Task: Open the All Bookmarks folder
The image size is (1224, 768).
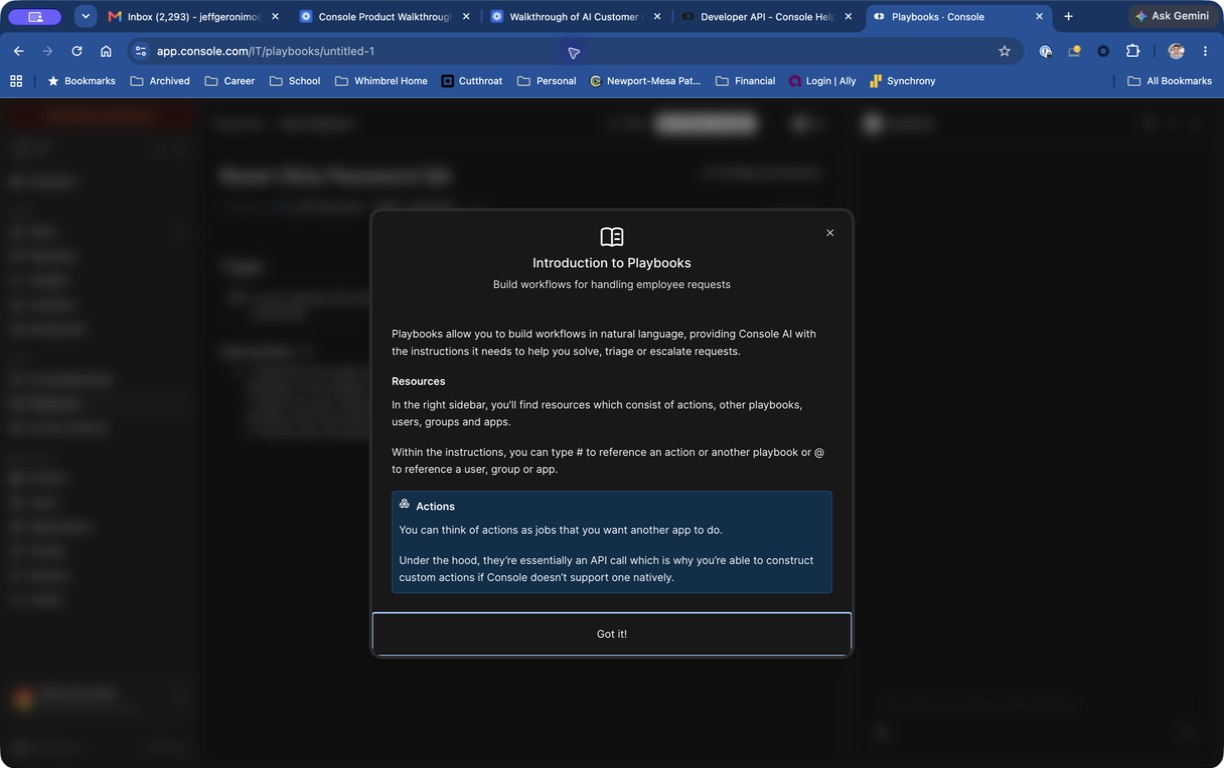Action: tap(1169, 81)
